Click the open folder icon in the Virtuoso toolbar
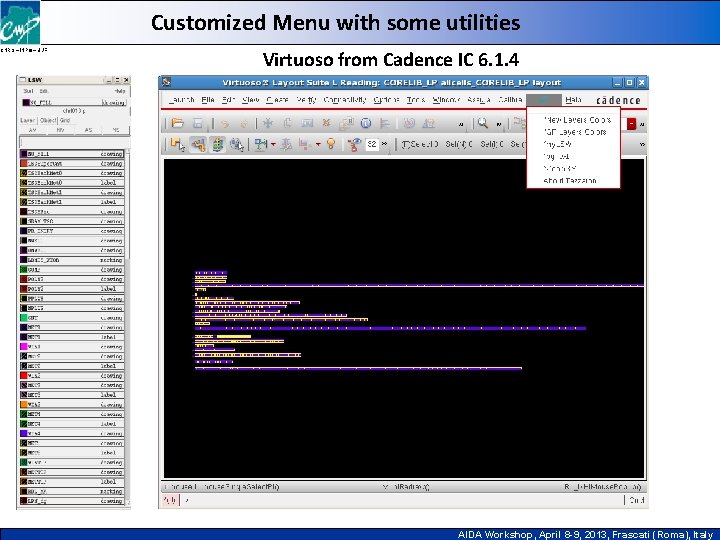The image size is (720, 540). click(x=177, y=123)
